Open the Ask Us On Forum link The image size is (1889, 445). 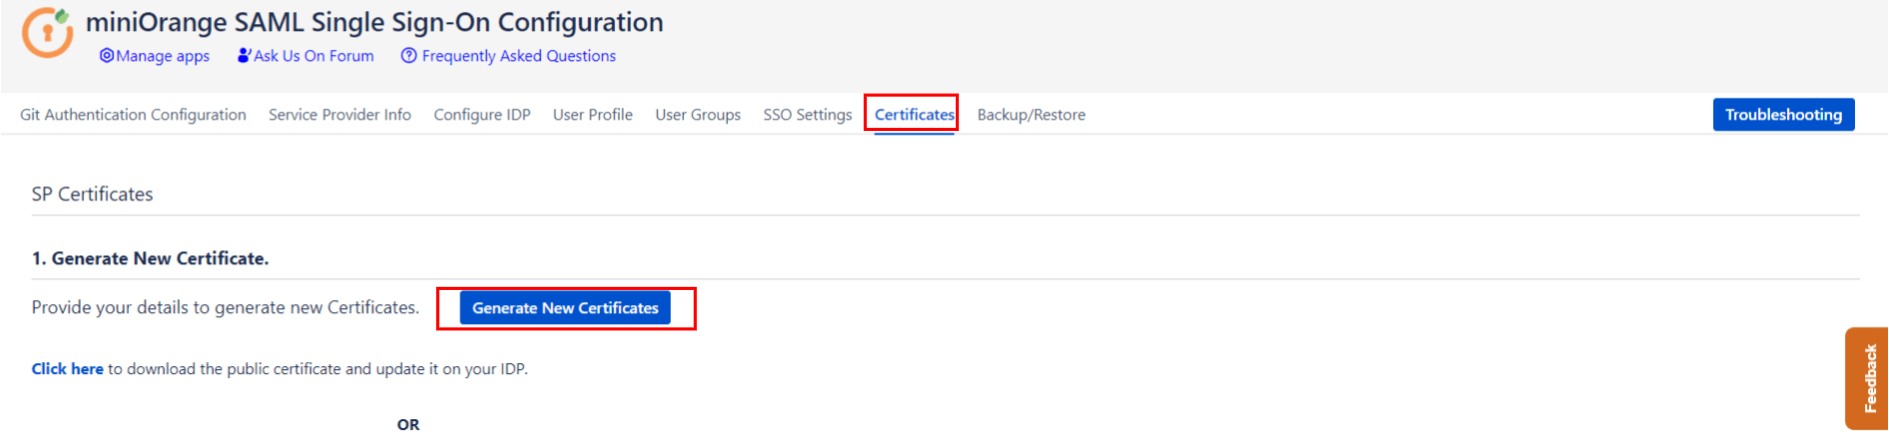pos(314,56)
